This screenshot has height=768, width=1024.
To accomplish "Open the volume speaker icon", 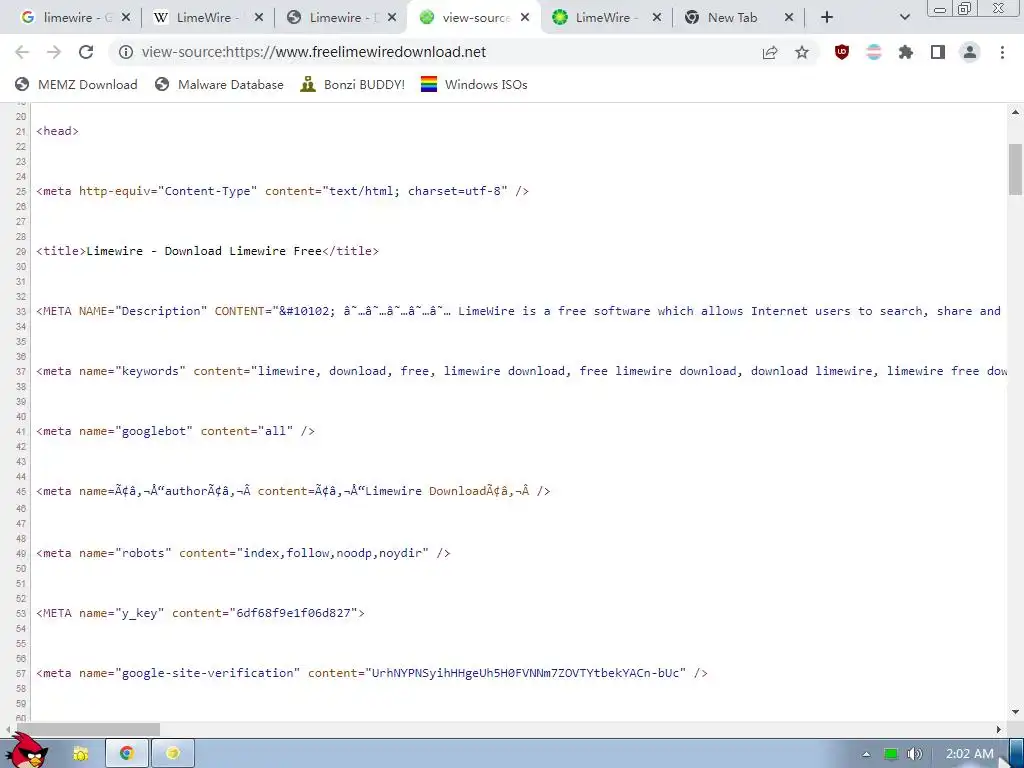I will pyautogui.click(x=914, y=754).
